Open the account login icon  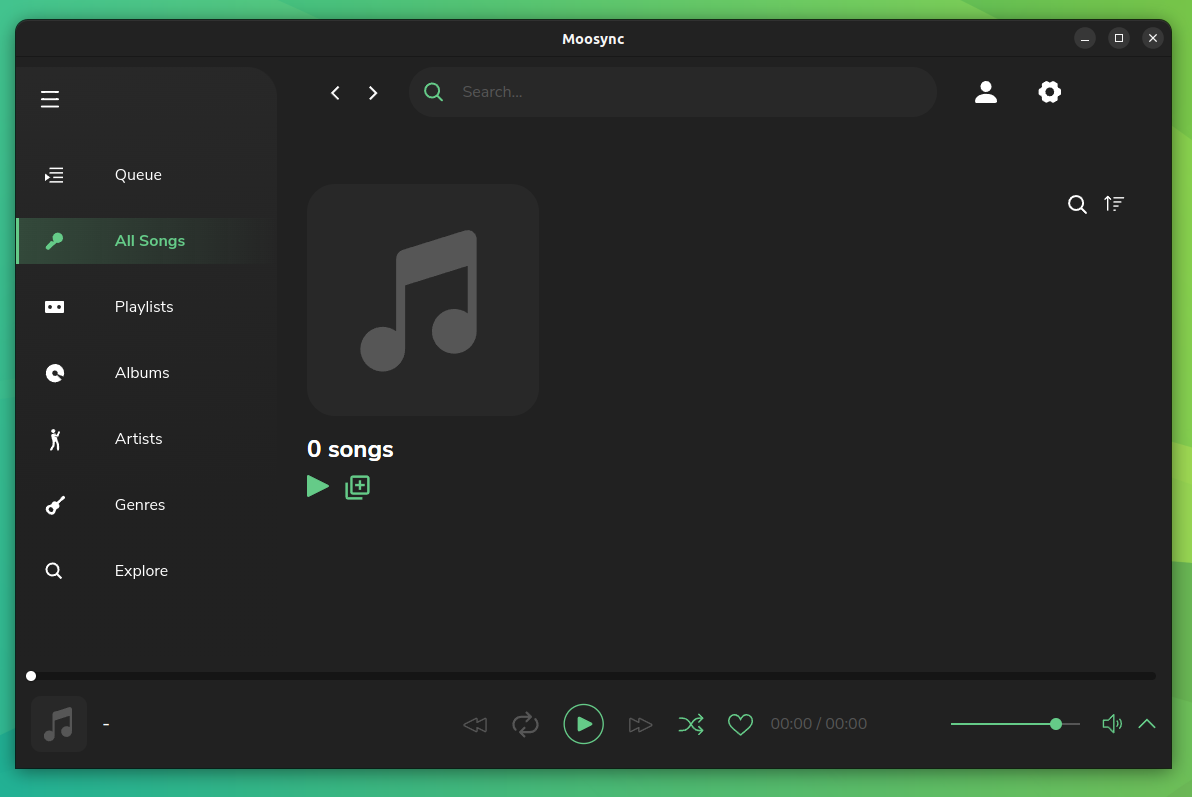tap(986, 91)
